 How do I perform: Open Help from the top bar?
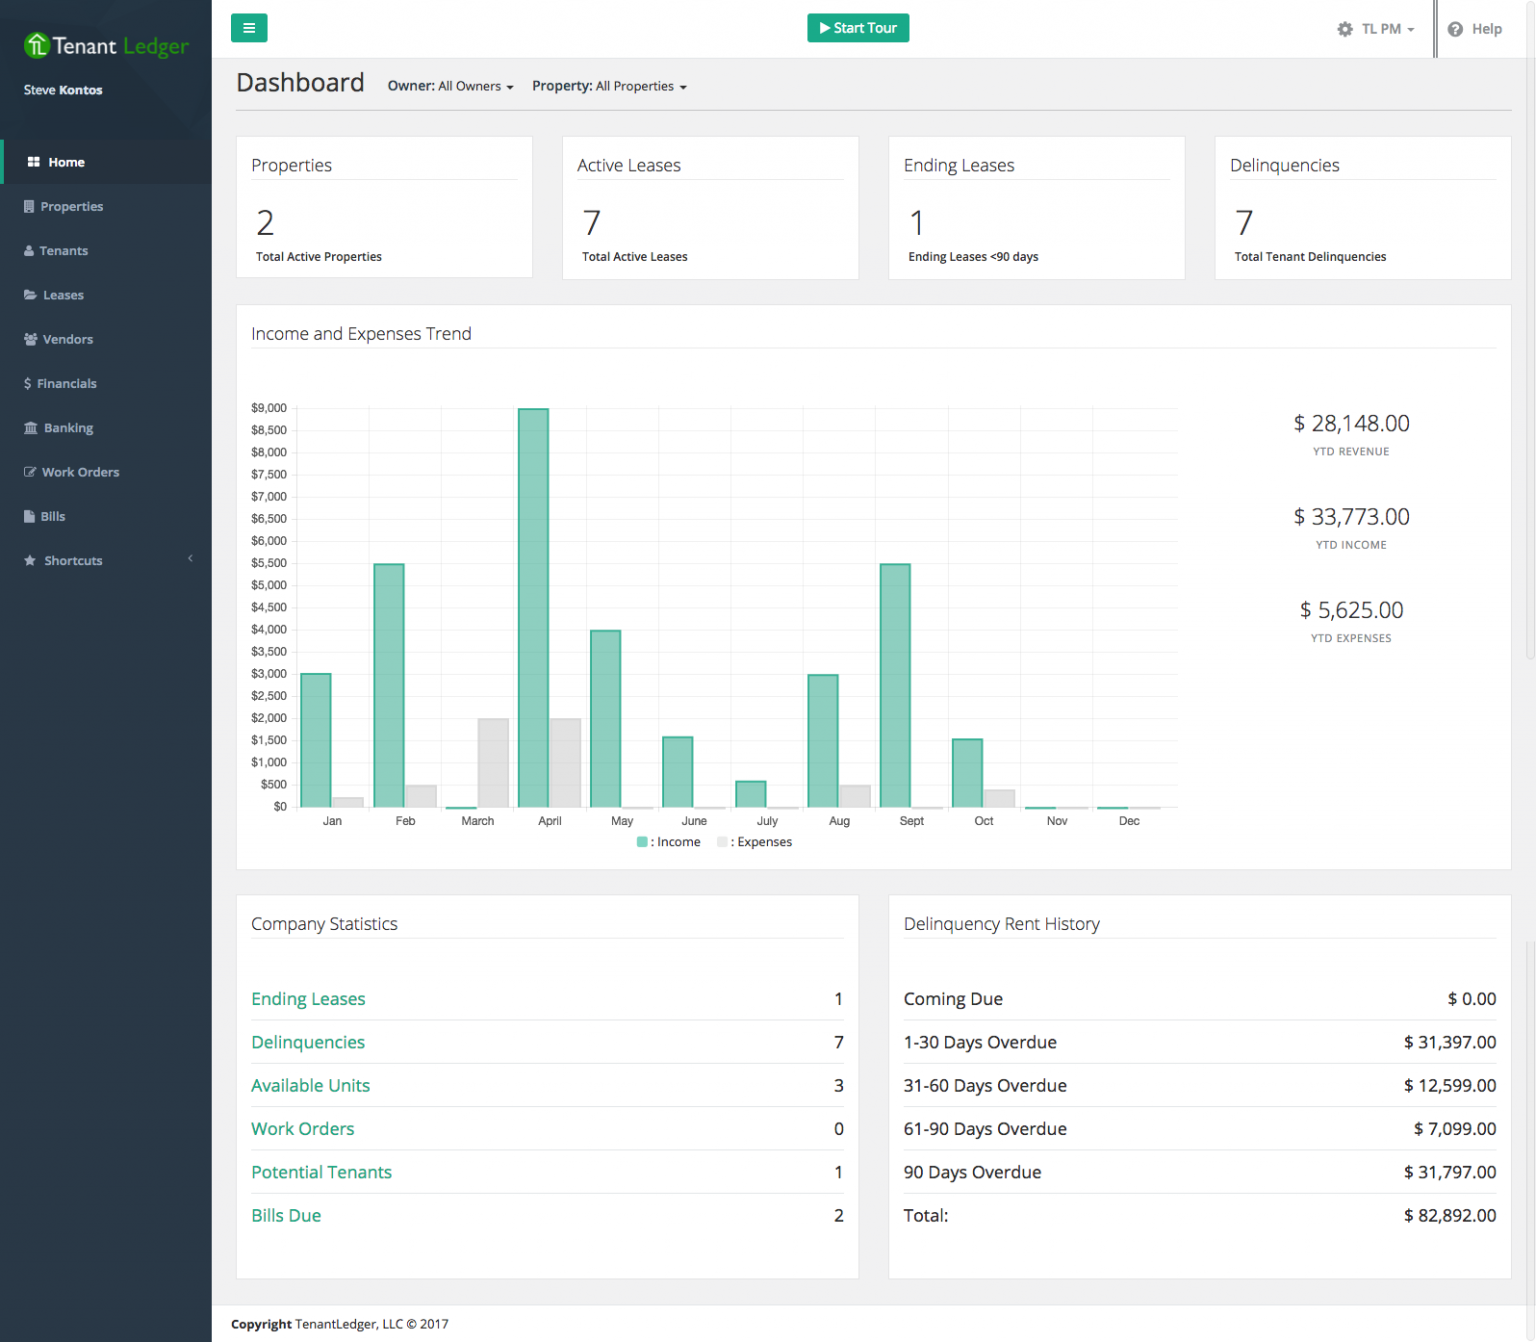(1474, 28)
